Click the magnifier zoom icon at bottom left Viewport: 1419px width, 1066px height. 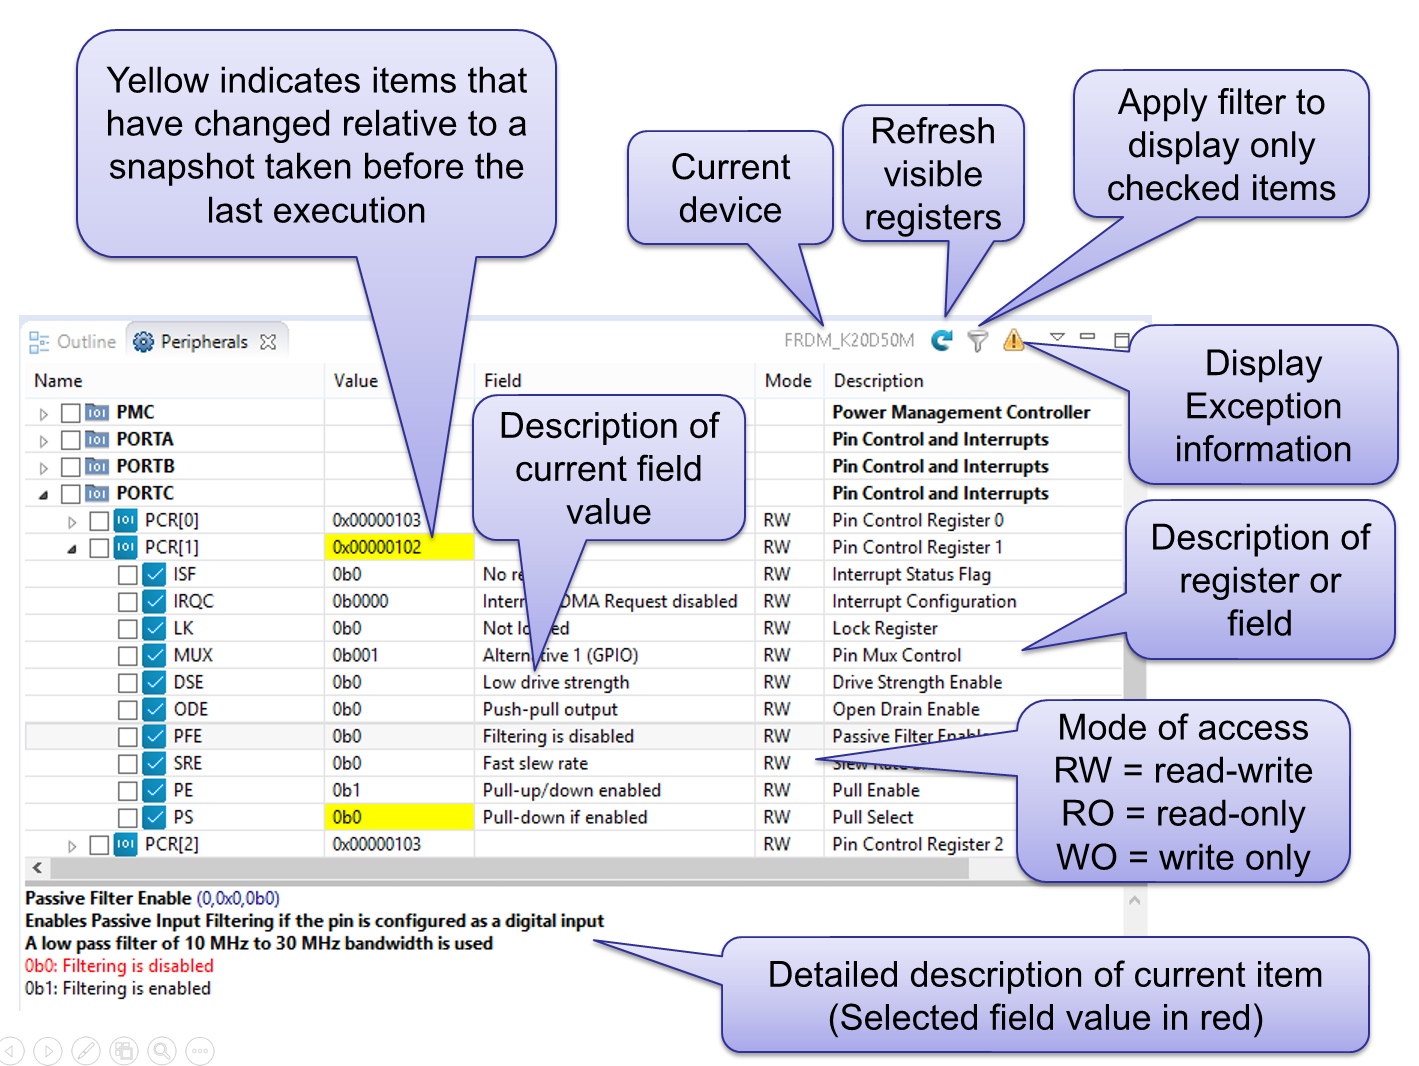(161, 1051)
